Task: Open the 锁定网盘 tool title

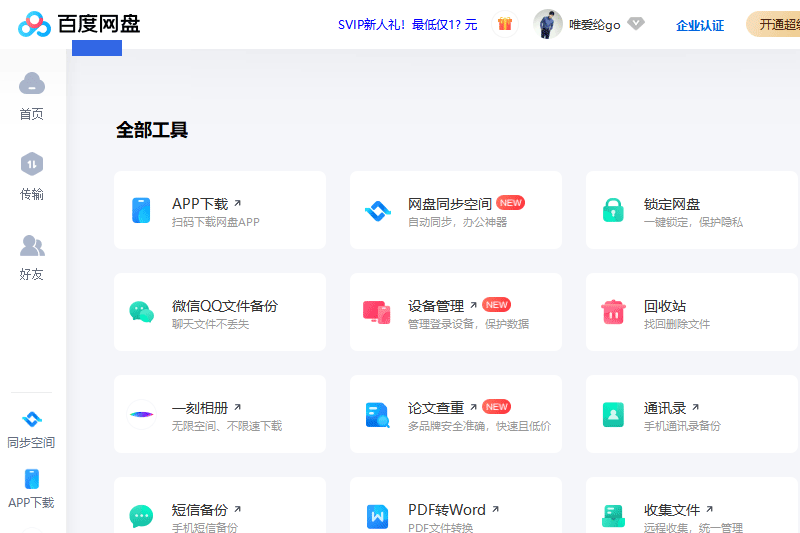Action: click(671, 204)
